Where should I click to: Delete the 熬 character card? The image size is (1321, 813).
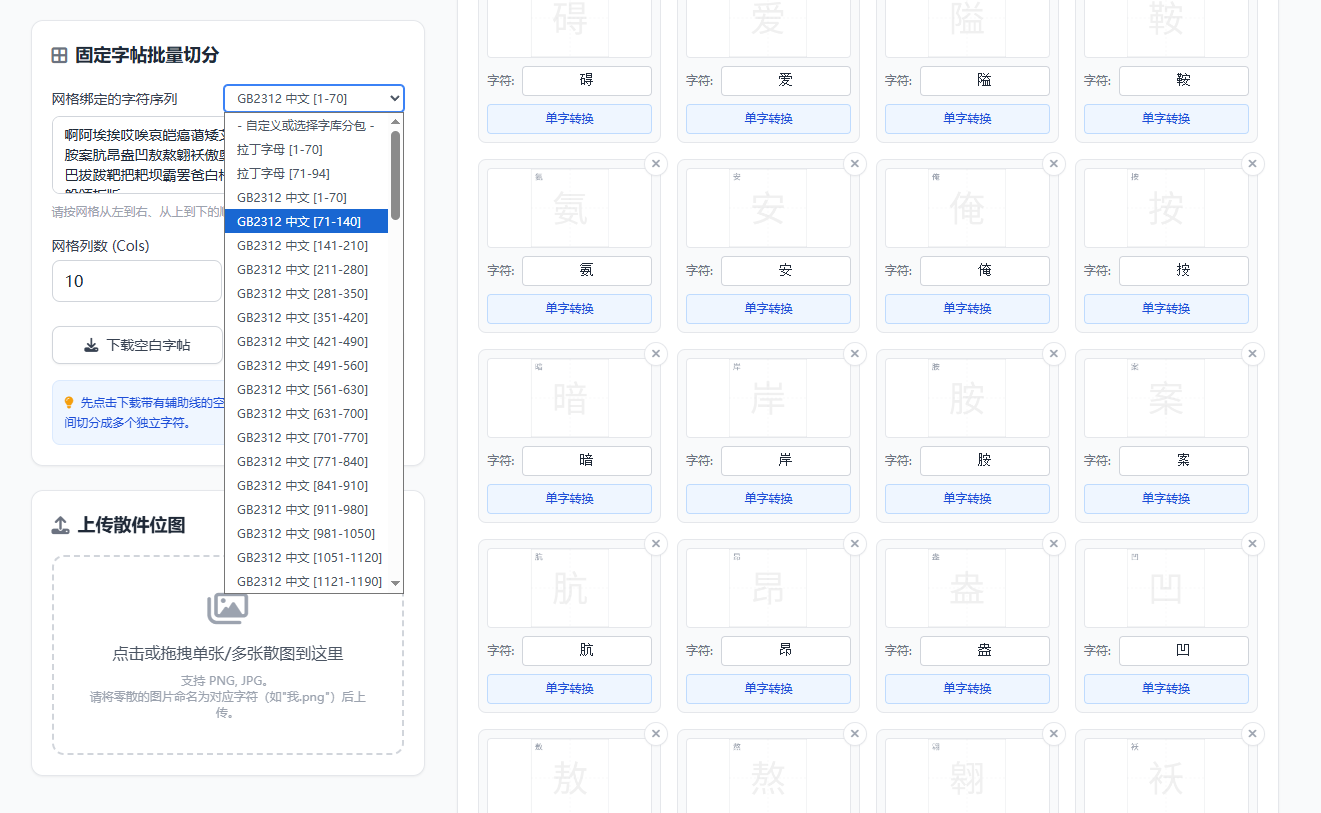(x=855, y=734)
